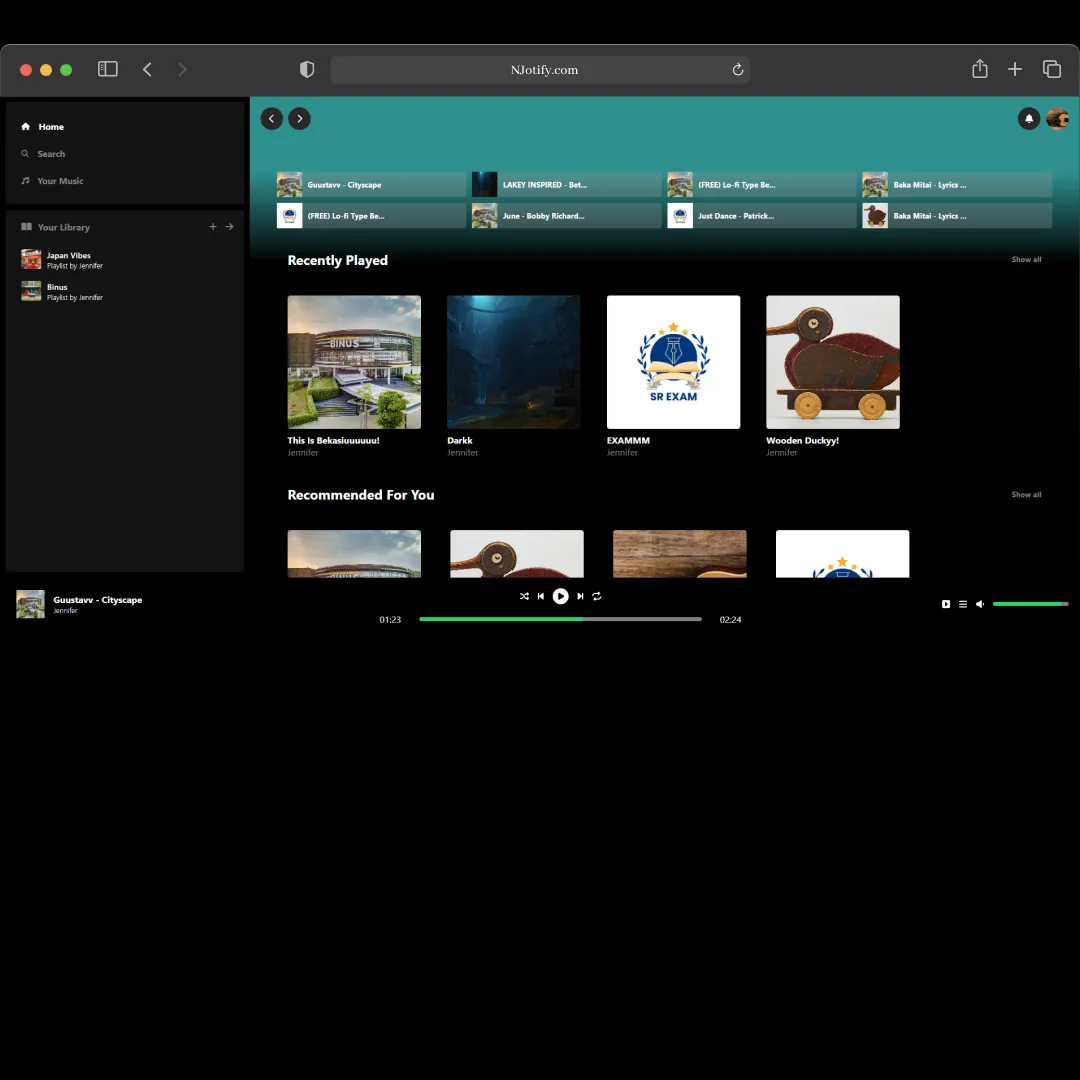Viewport: 1080px width, 1080px height.
Task: Toggle repeat mode
Action: [596, 596]
